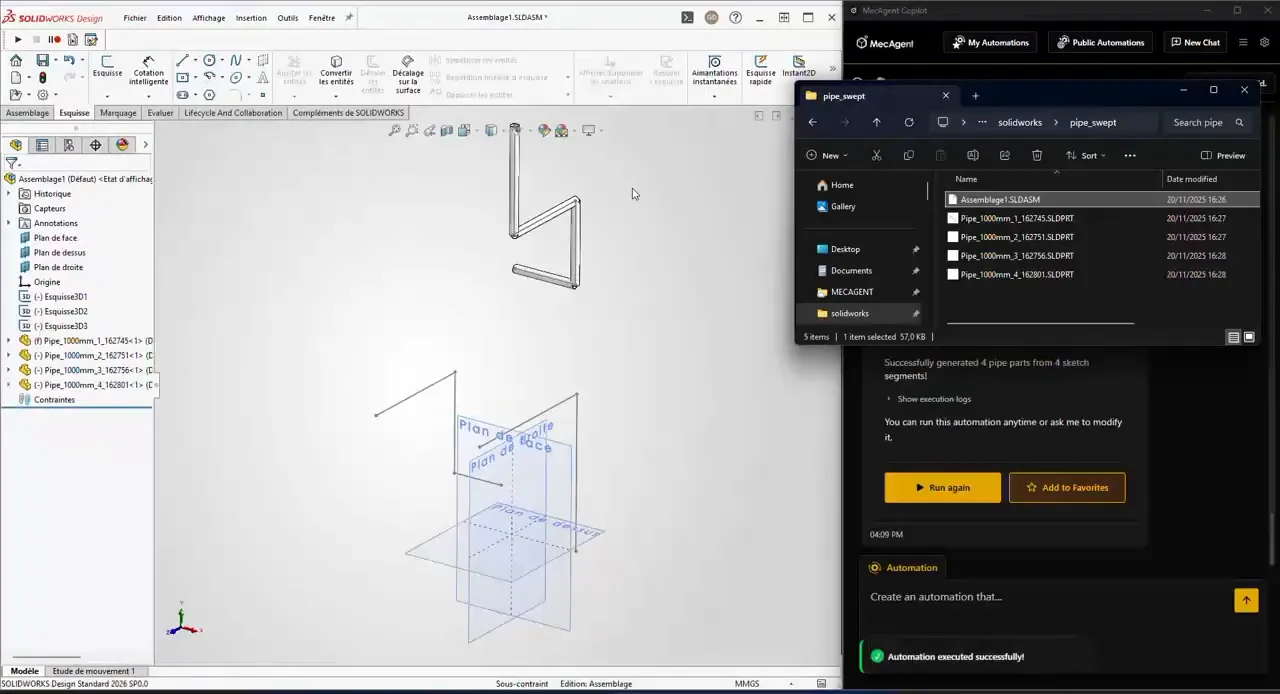Click Add to Favorites in MecAgent

[x=1067, y=488]
